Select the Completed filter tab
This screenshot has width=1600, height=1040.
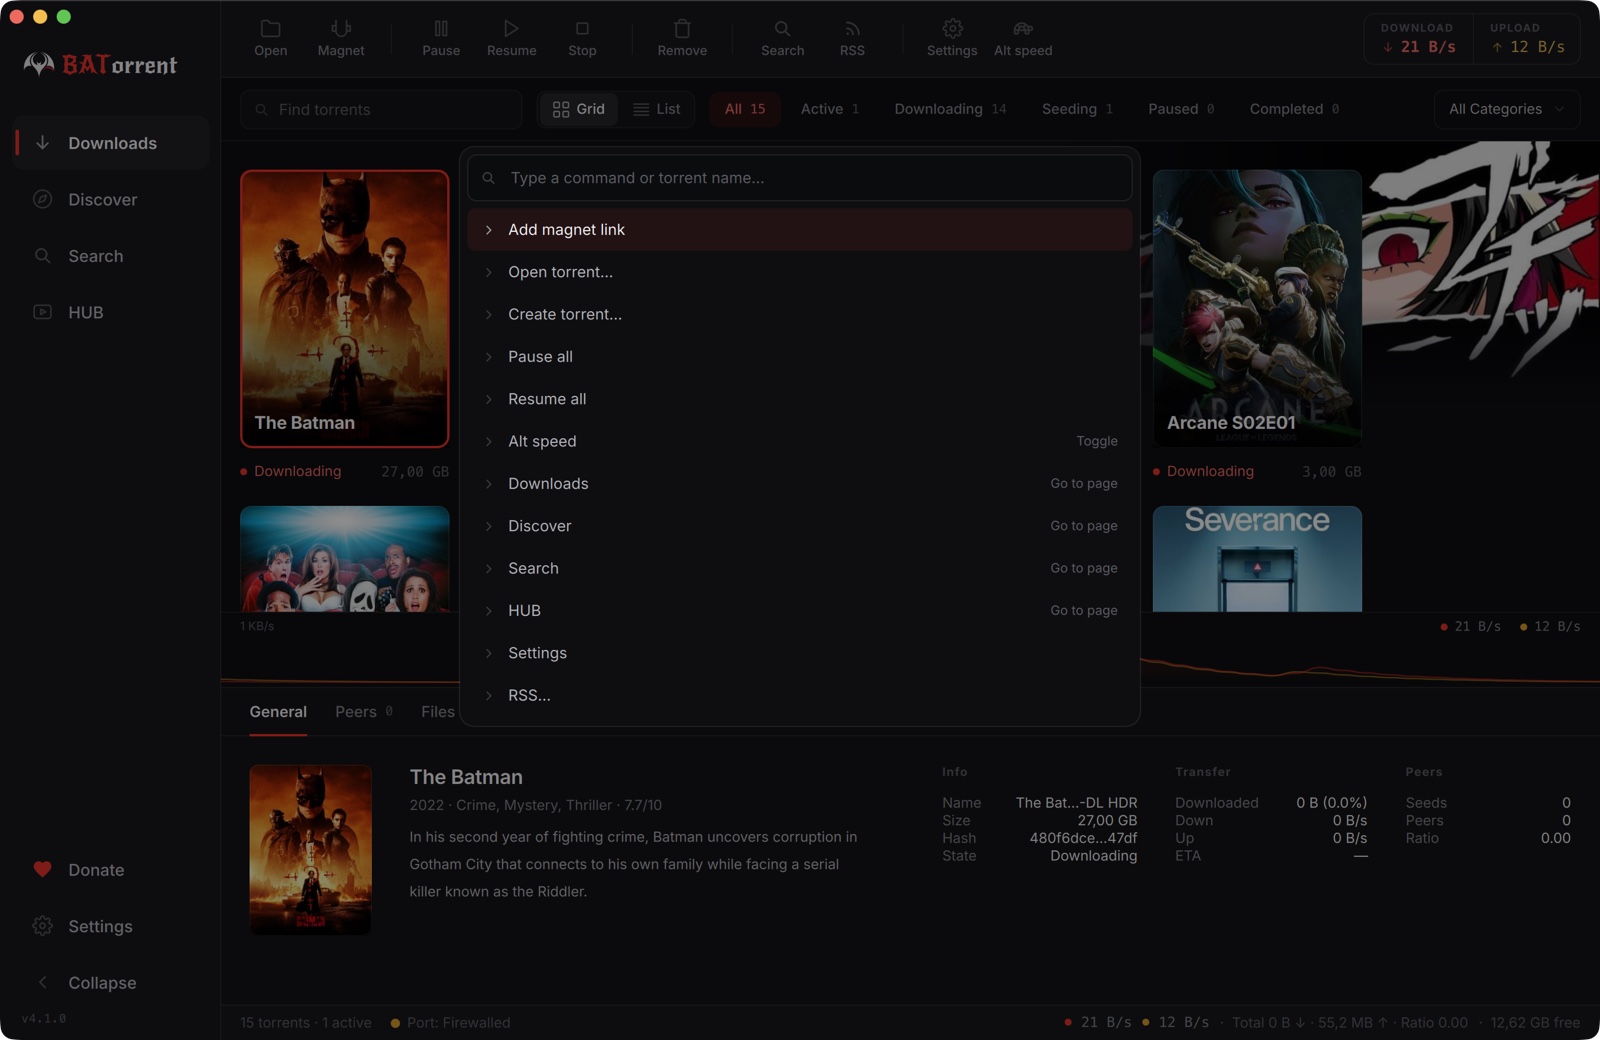(x=1294, y=109)
